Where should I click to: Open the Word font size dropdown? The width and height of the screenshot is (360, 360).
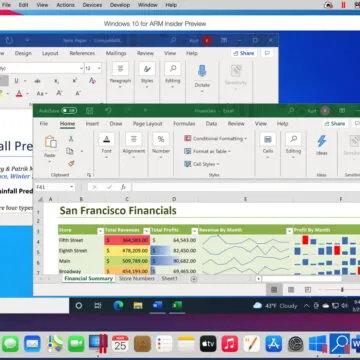pyautogui.click(x=99, y=68)
